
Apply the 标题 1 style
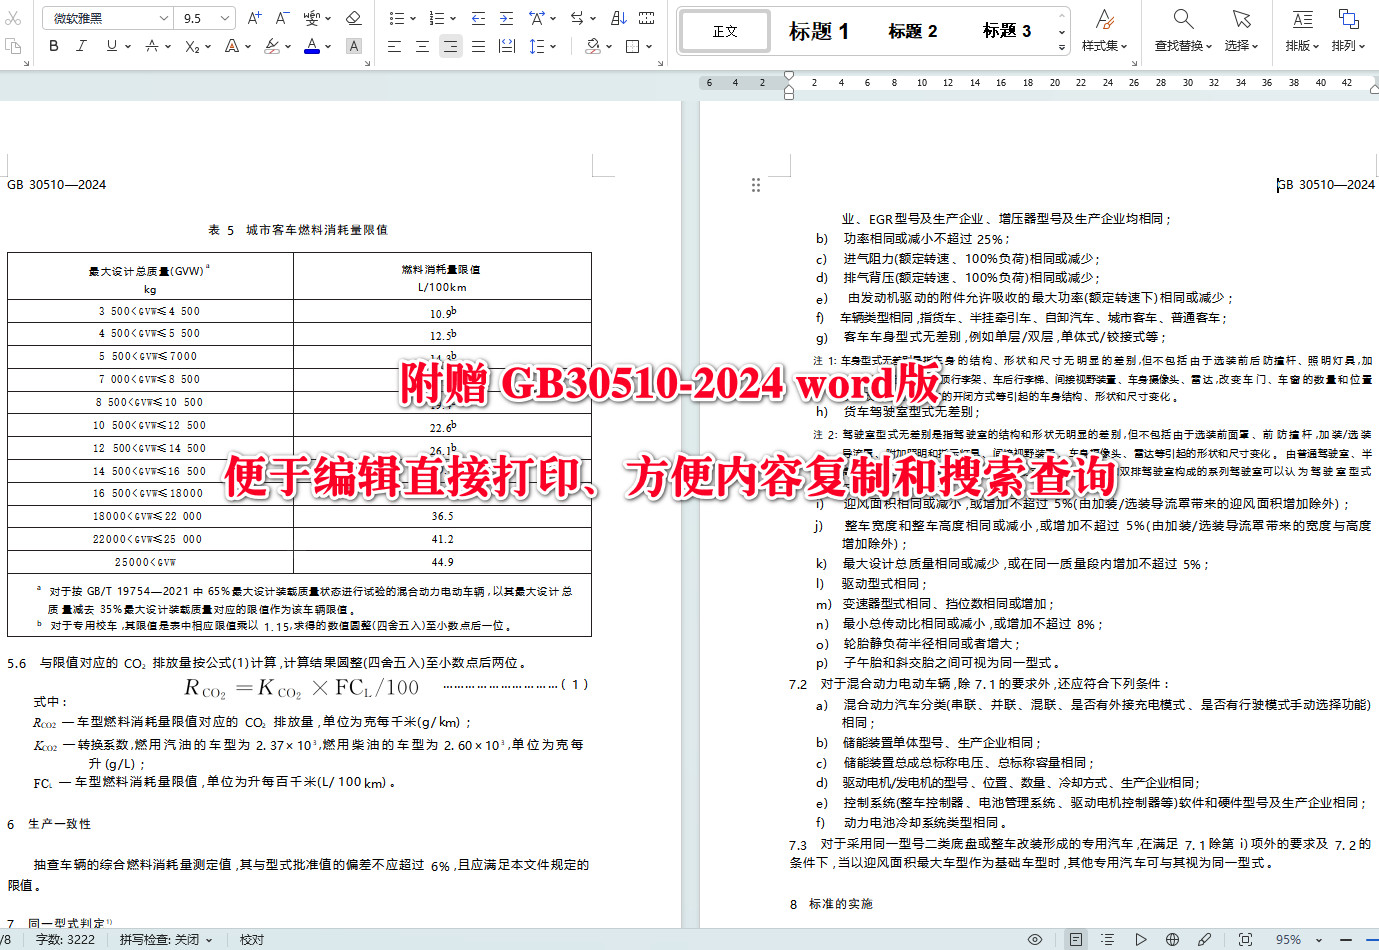coord(818,31)
